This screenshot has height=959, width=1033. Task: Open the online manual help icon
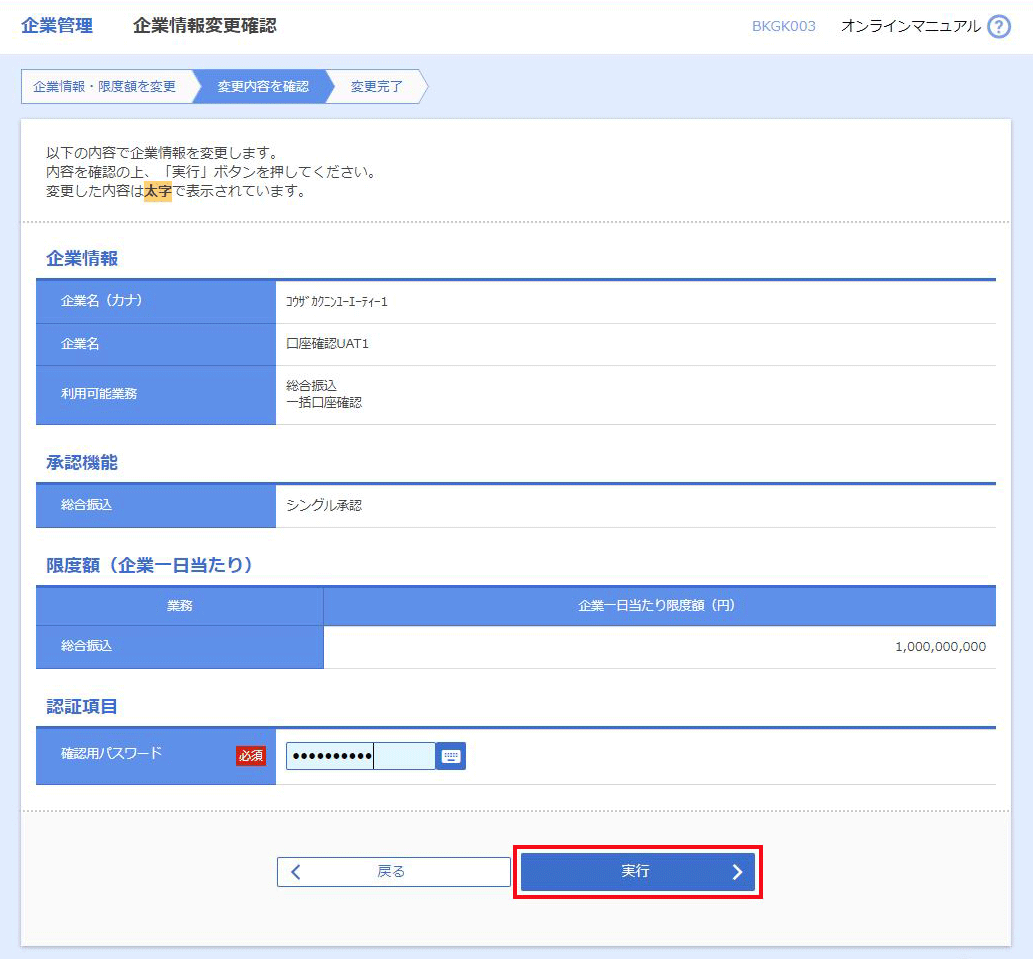coord(998,27)
